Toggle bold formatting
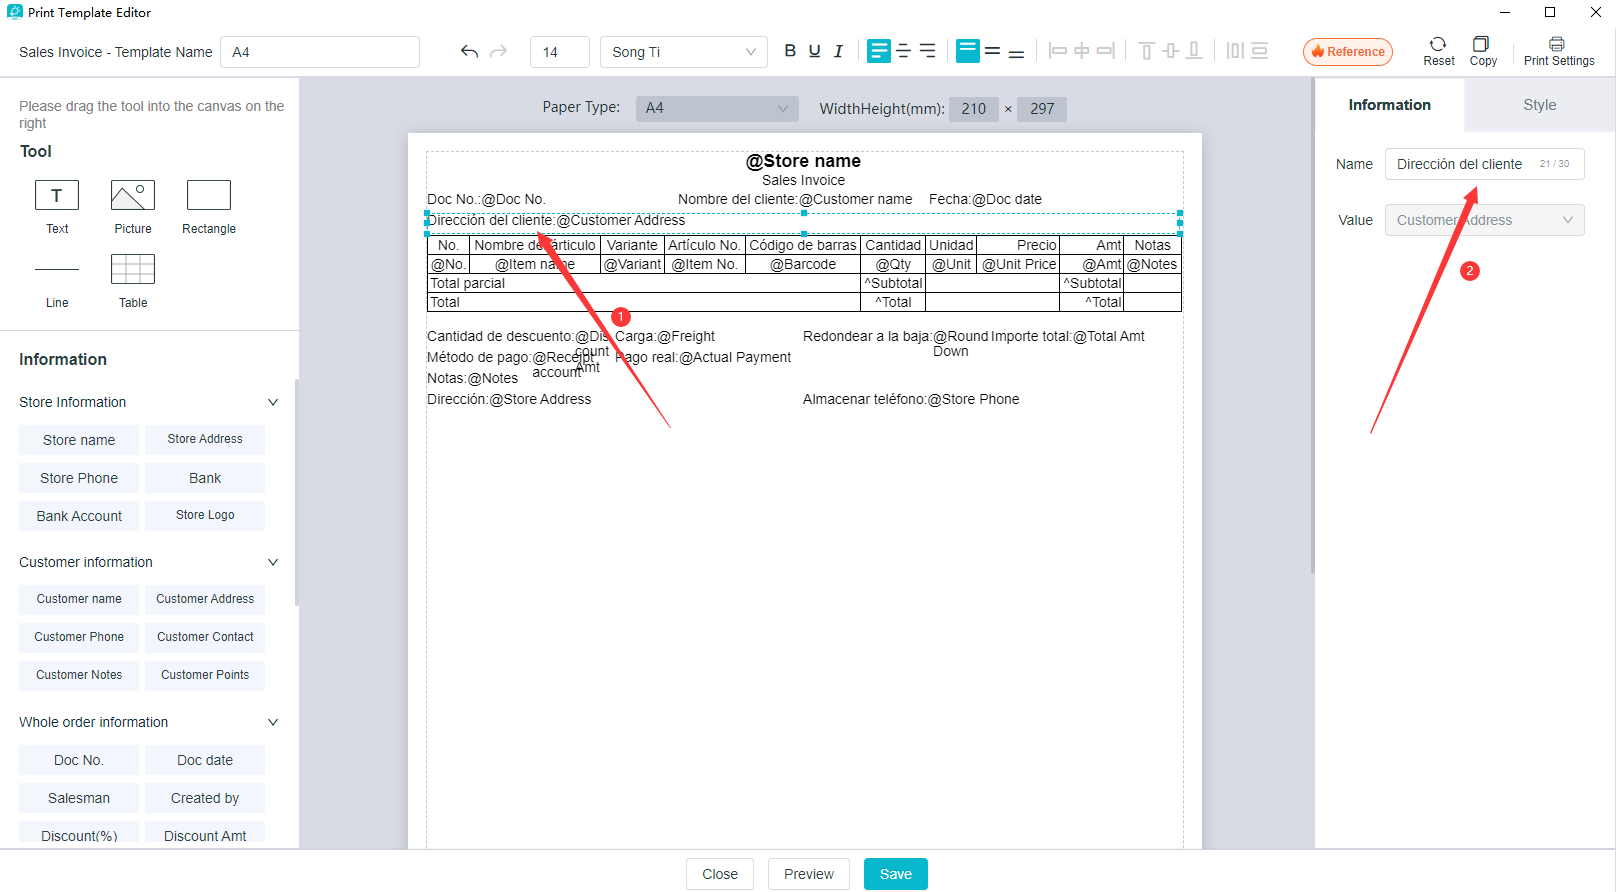1616x892 pixels. pyautogui.click(x=790, y=51)
